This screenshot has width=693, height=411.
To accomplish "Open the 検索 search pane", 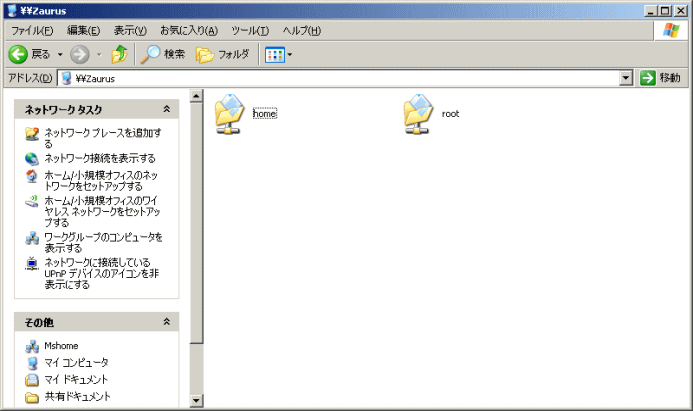I will point(163,54).
